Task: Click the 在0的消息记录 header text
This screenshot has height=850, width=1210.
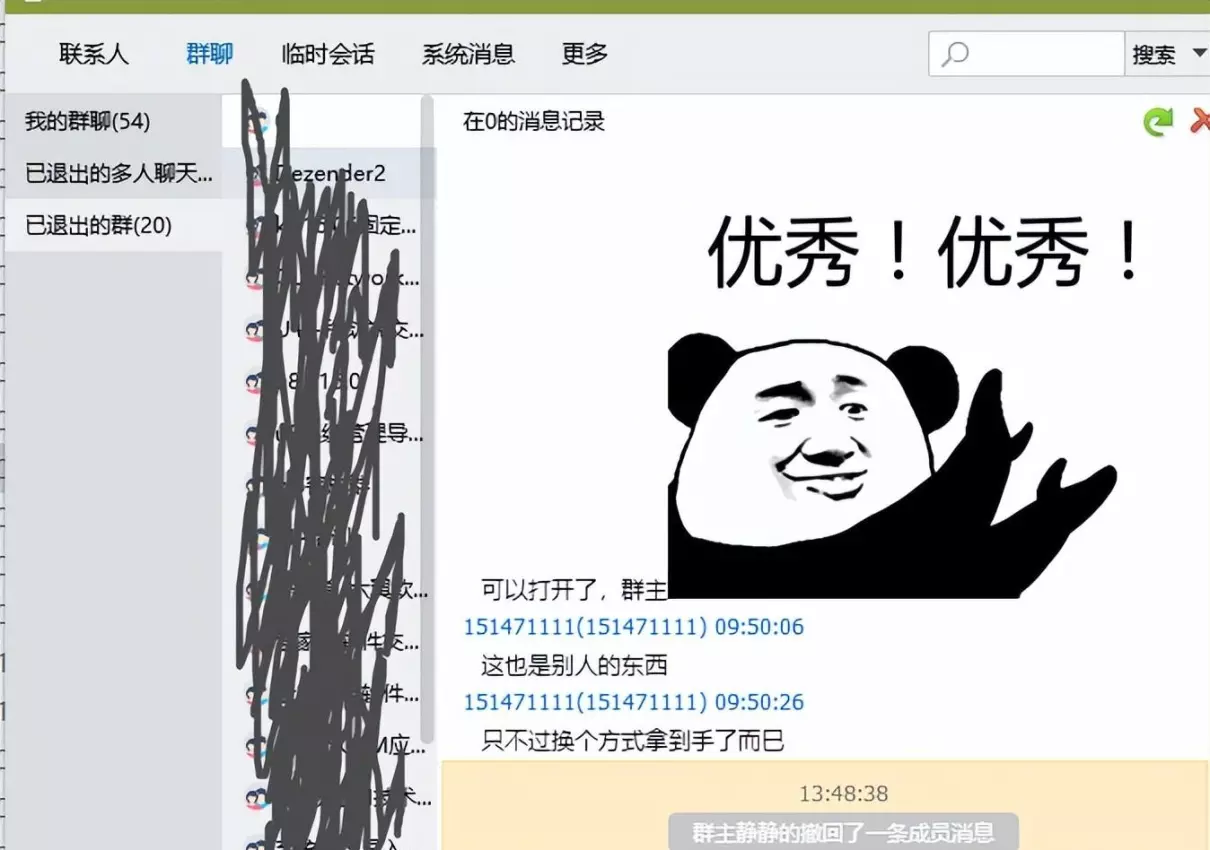Action: [534, 122]
